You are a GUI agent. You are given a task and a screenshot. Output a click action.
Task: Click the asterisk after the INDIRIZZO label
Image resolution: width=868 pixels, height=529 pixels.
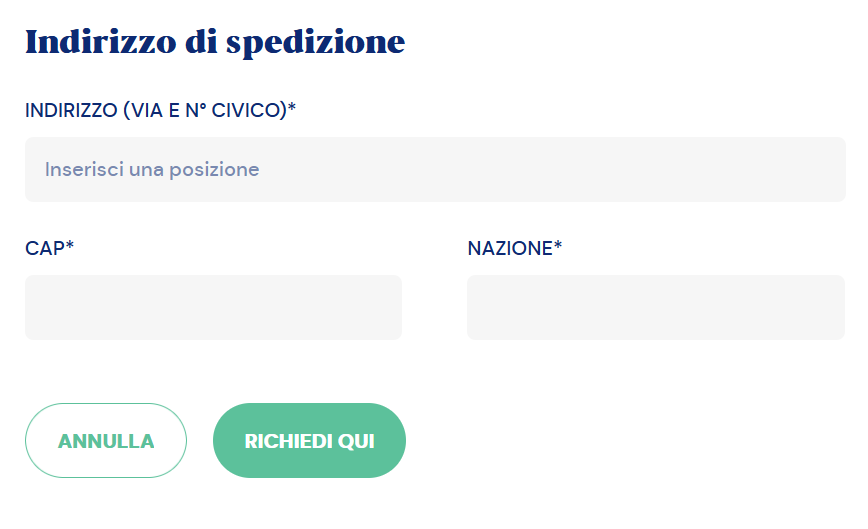[292, 108]
